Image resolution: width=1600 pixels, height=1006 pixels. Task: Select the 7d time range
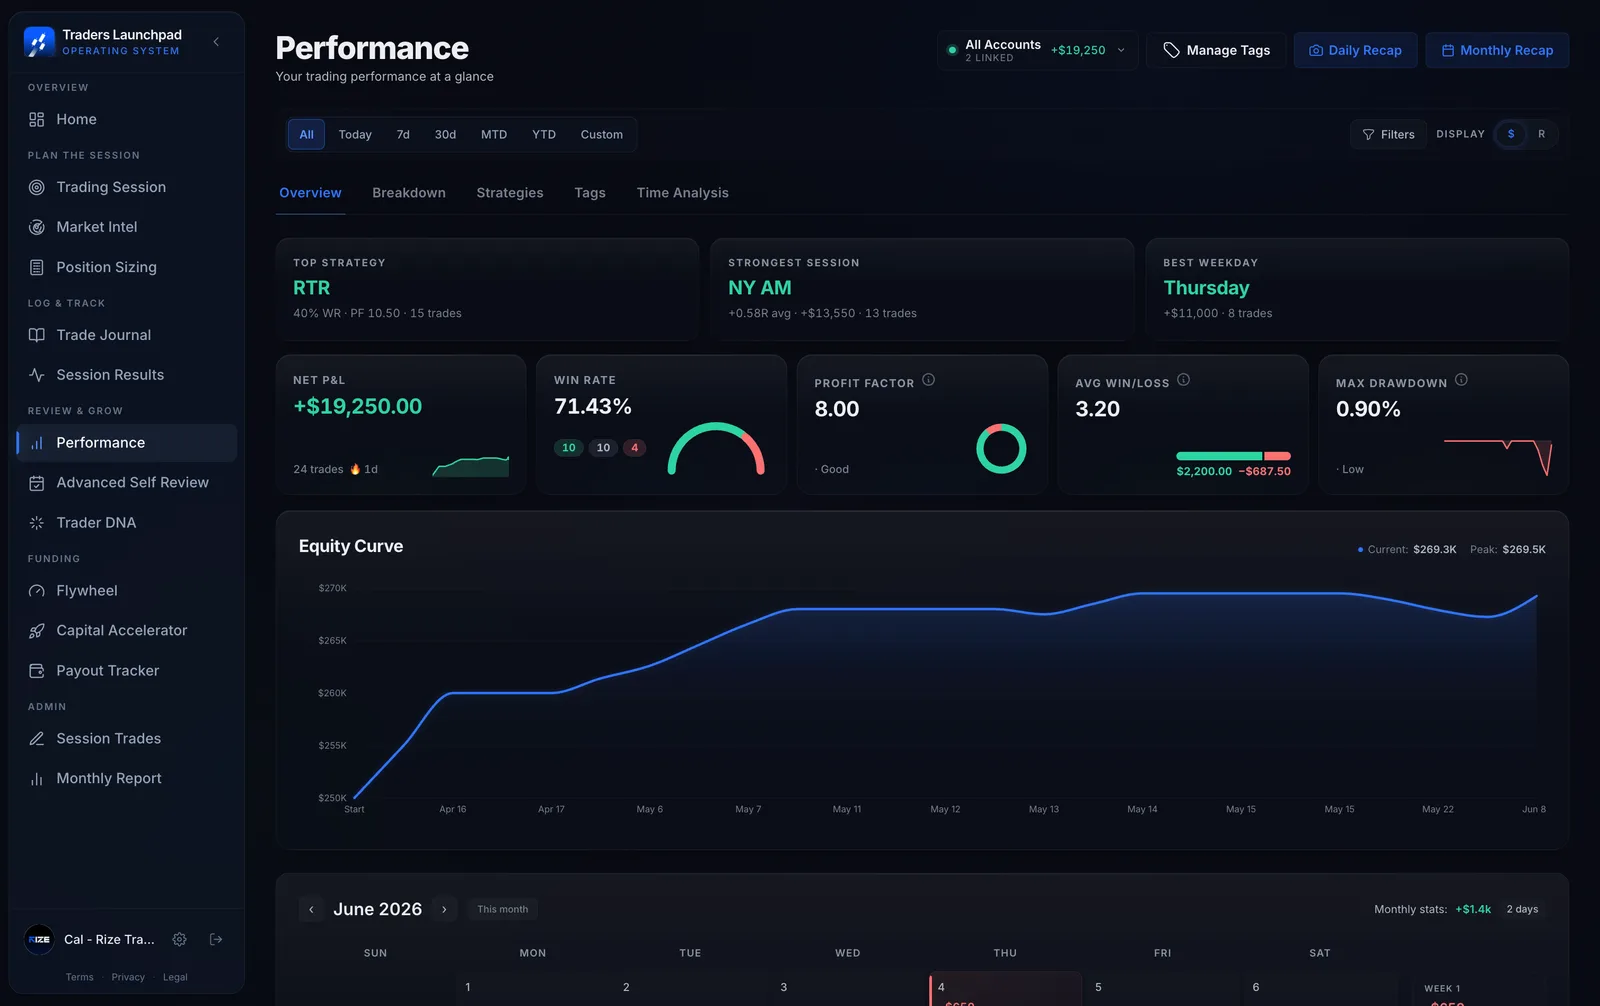403,134
